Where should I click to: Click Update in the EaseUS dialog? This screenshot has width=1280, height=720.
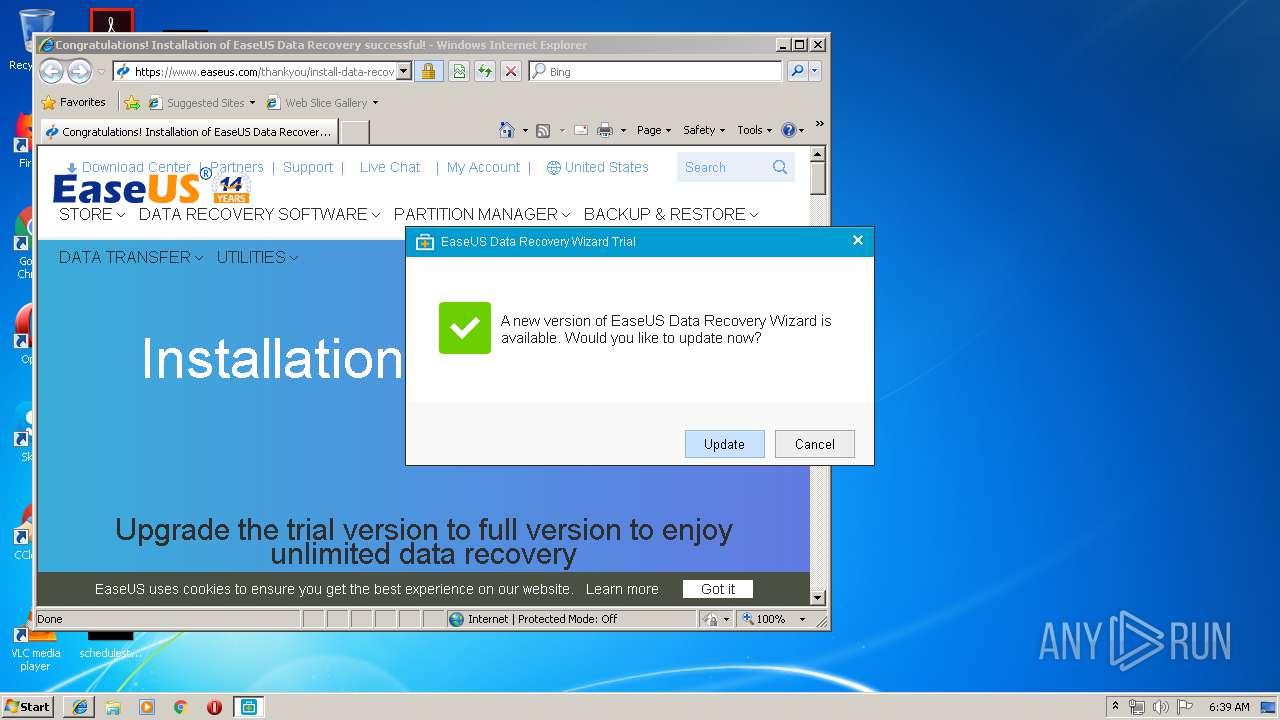point(724,444)
